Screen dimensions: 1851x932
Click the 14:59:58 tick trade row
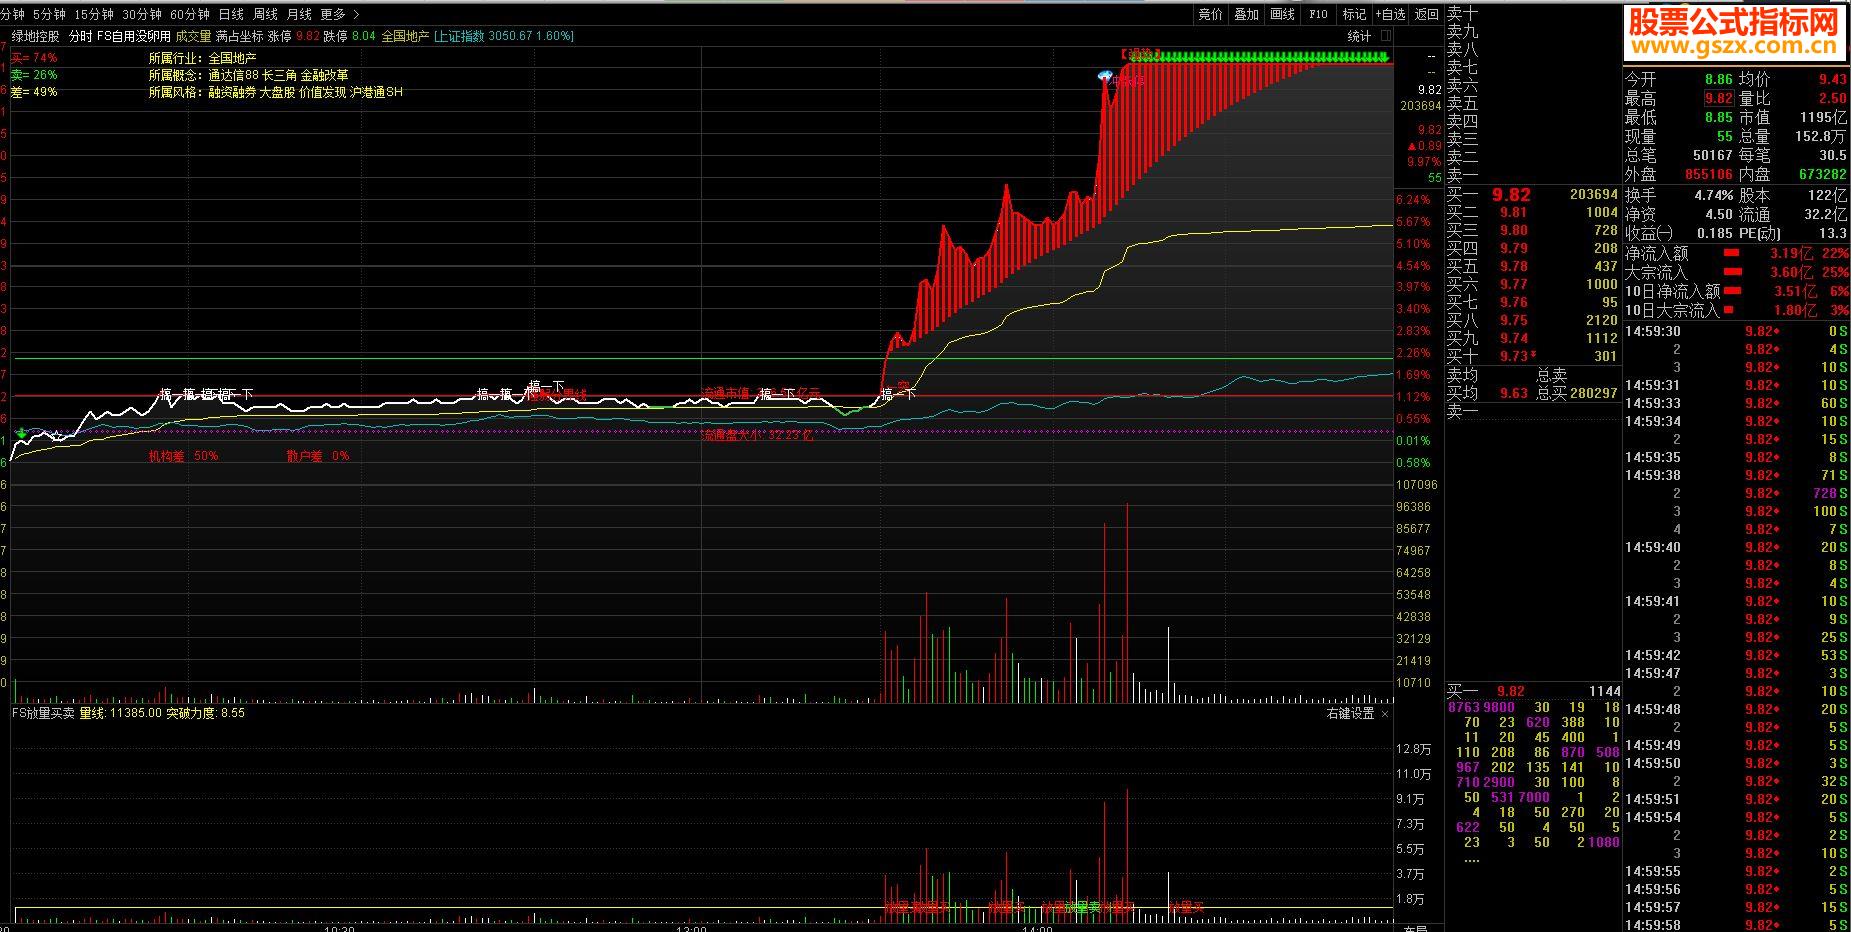click(1736, 925)
